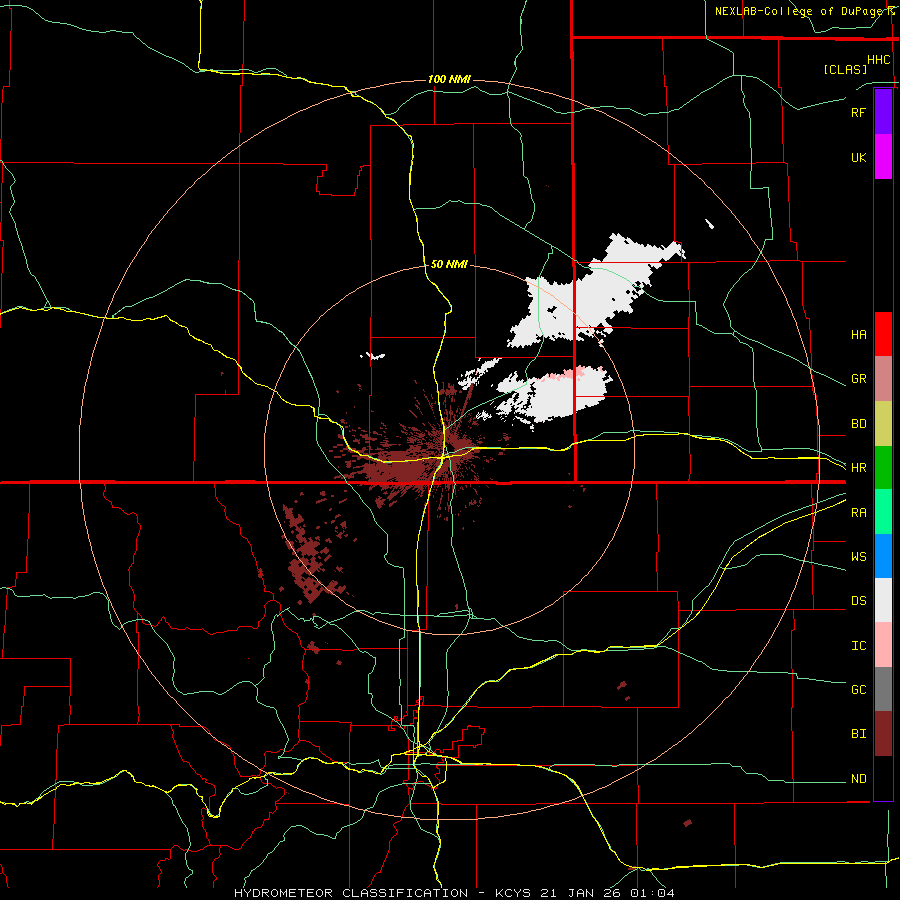
Task: Click the UK magenta legend swatch
Action: point(883,156)
